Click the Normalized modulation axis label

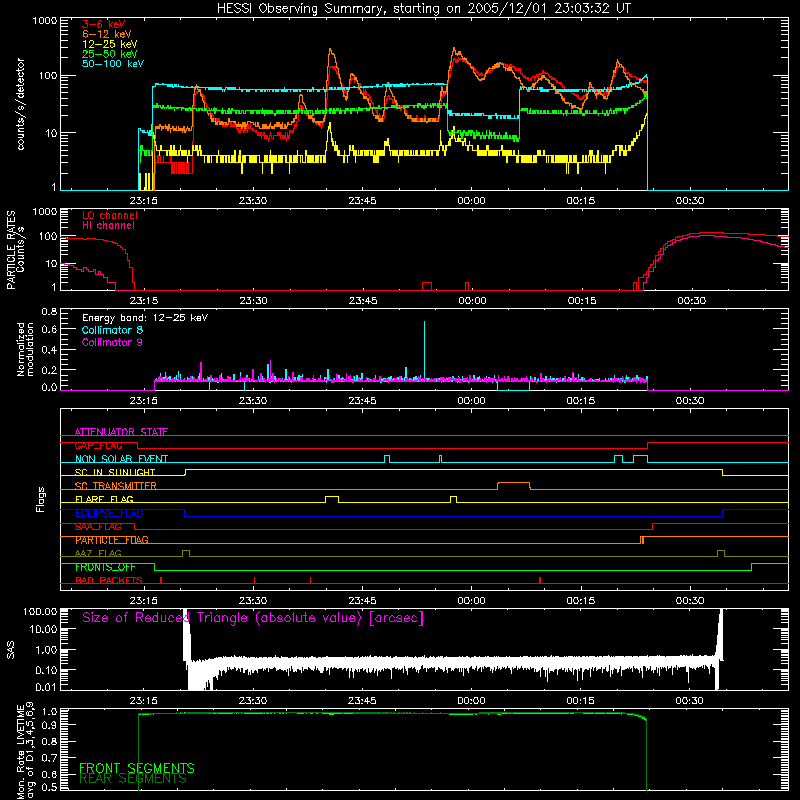tap(25, 349)
